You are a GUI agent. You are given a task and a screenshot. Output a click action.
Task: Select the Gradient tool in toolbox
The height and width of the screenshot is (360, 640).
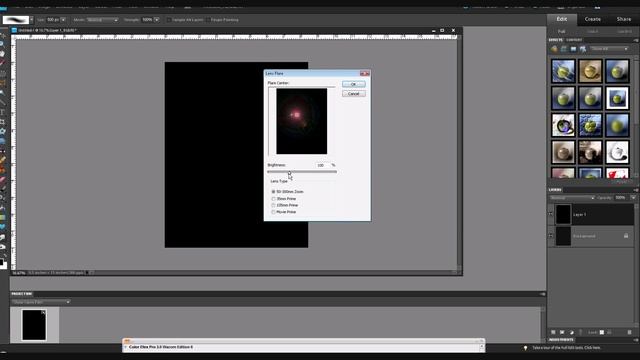(2, 218)
